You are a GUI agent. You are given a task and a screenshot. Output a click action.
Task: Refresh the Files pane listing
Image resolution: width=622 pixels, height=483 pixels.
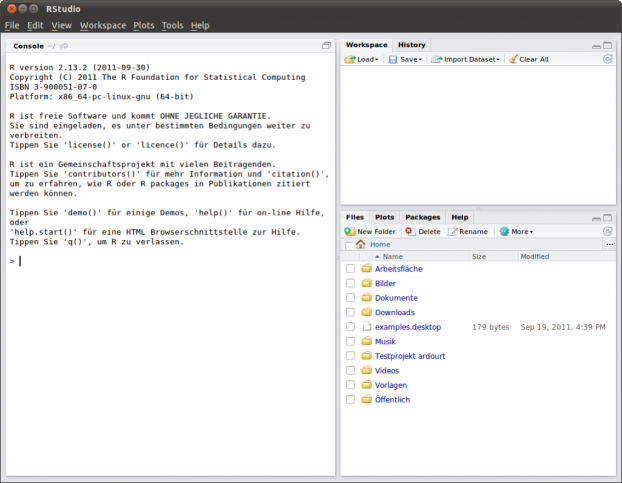(x=608, y=231)
